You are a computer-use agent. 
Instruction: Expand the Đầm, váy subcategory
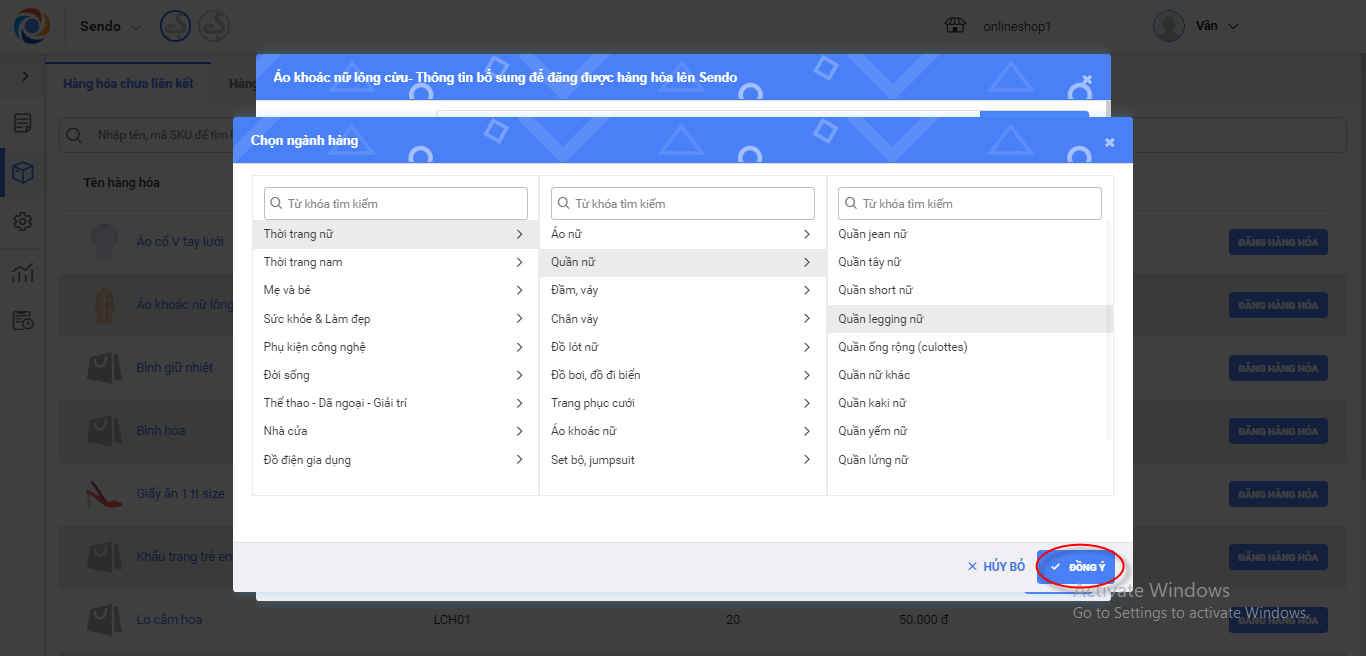681,290
